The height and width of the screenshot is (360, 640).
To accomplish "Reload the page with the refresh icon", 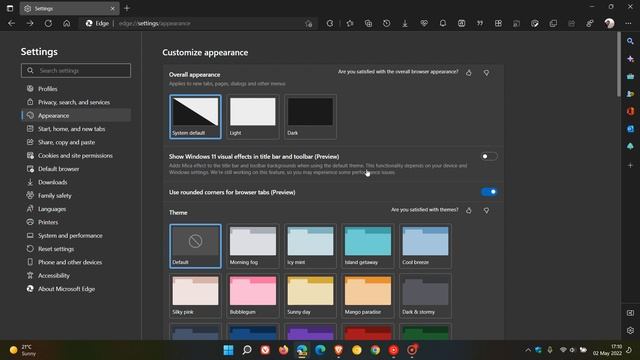I will click(x=48, y=23).
